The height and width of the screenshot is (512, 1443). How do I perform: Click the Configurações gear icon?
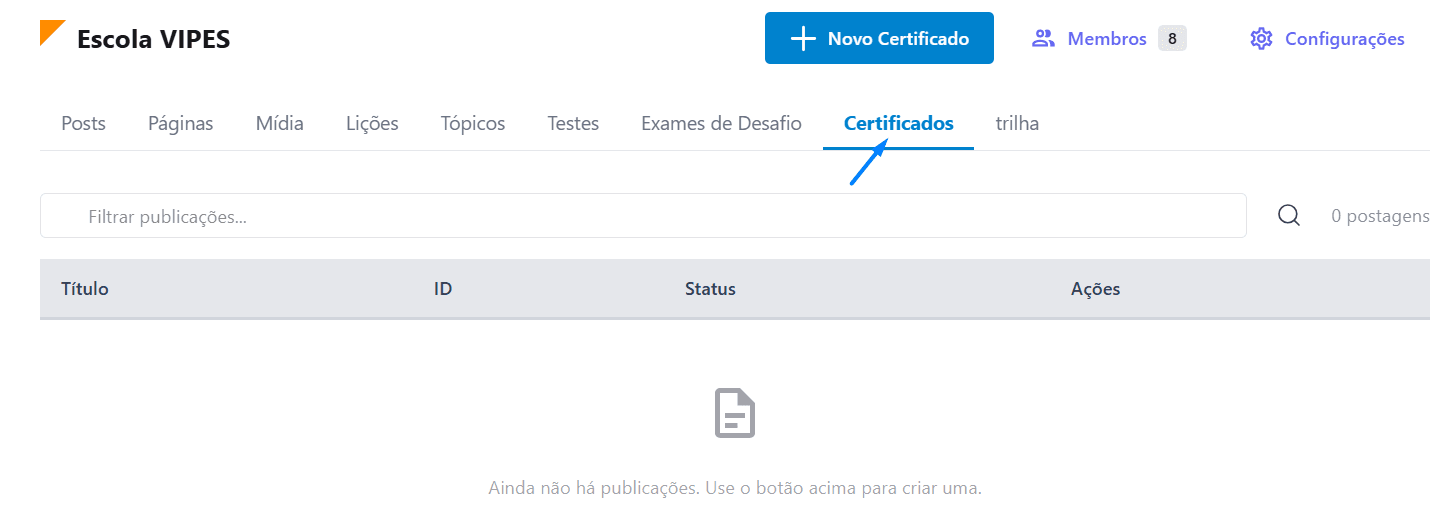tap(1261, 39)
